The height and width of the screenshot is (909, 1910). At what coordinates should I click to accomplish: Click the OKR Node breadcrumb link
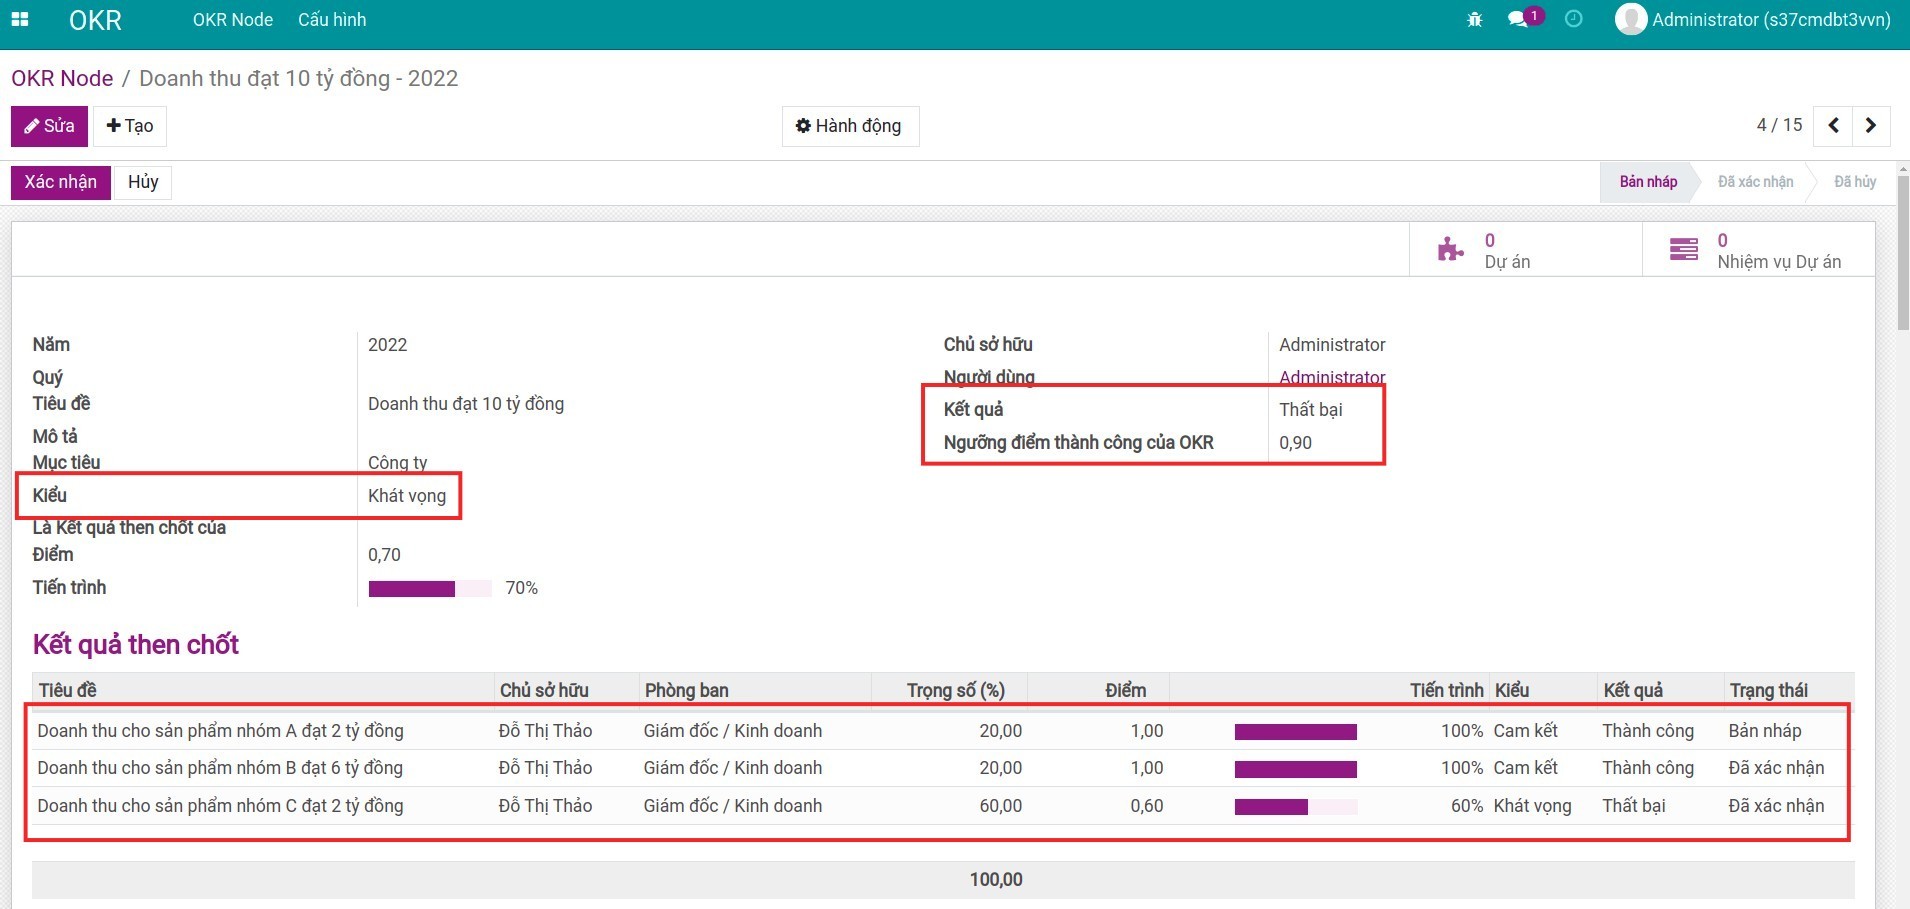tap(62, 78)
